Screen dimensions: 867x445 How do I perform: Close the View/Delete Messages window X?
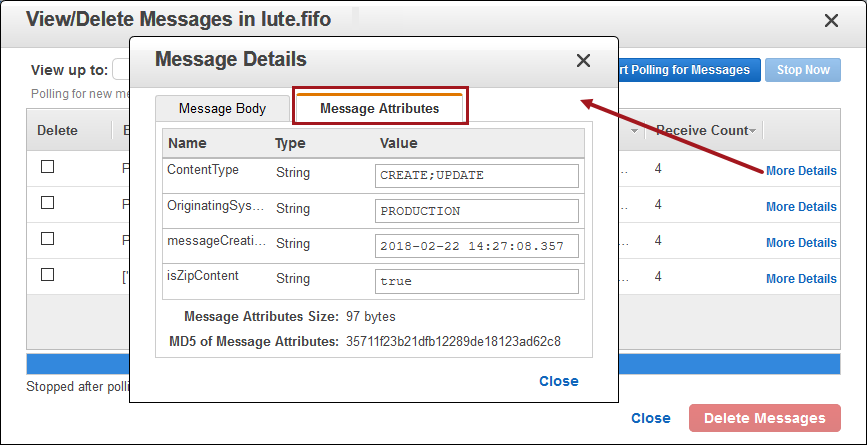tap(831, 20)
